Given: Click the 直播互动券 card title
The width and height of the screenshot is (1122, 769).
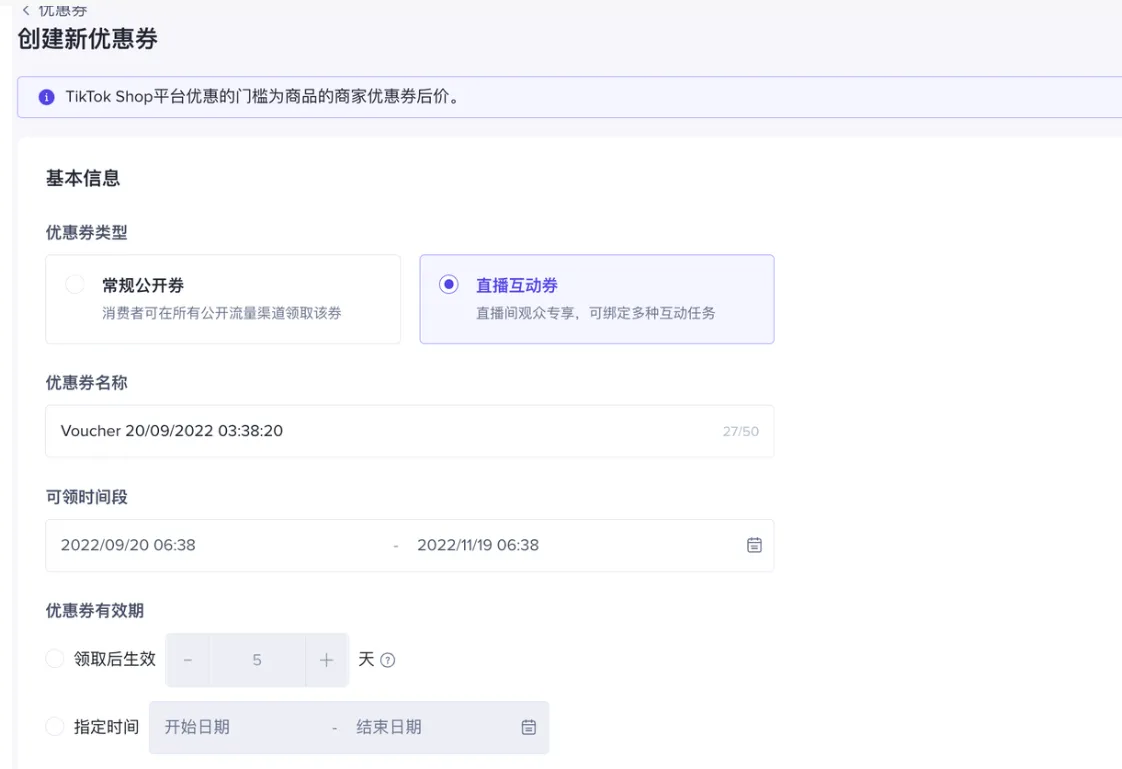Looking at the screenshot, I should coord(517,285).
